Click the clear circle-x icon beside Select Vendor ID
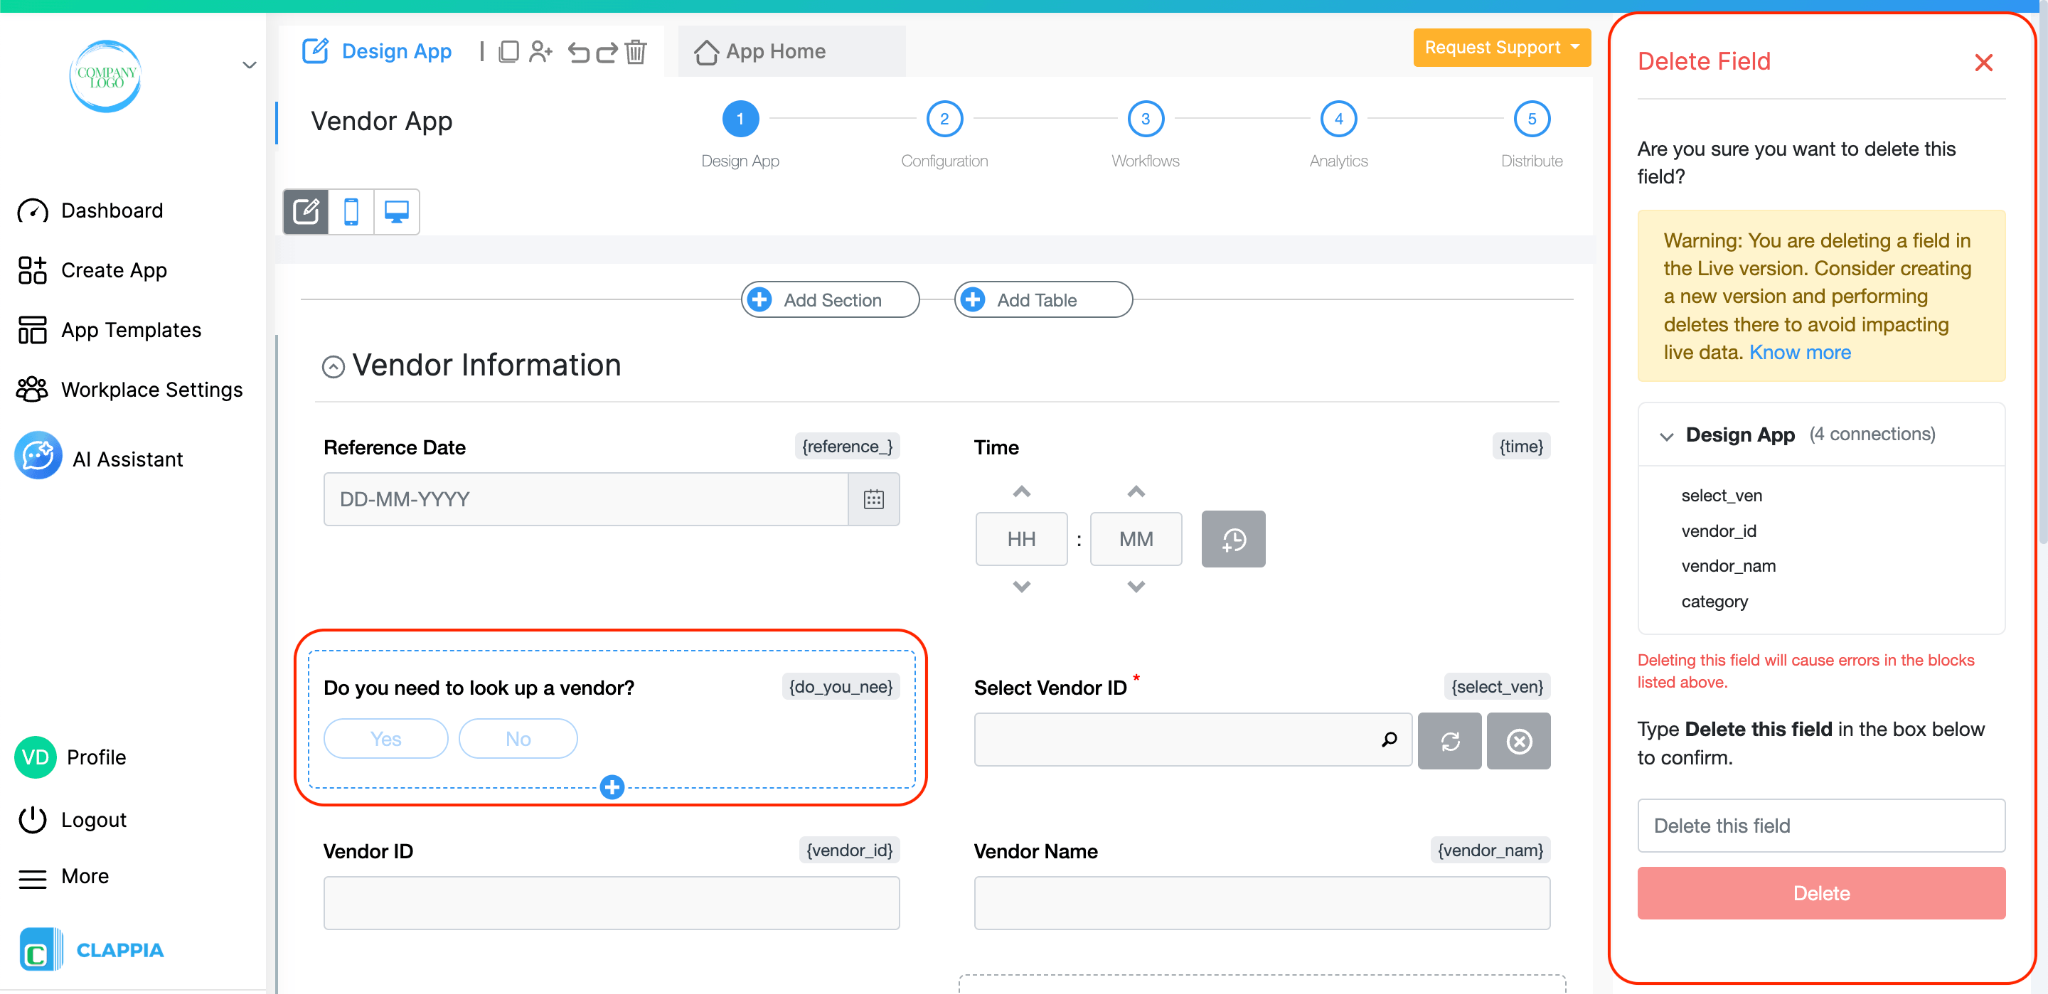The height and width of the screenshot is (994, 2048). pyautogui.click(x=1519, y=741)
